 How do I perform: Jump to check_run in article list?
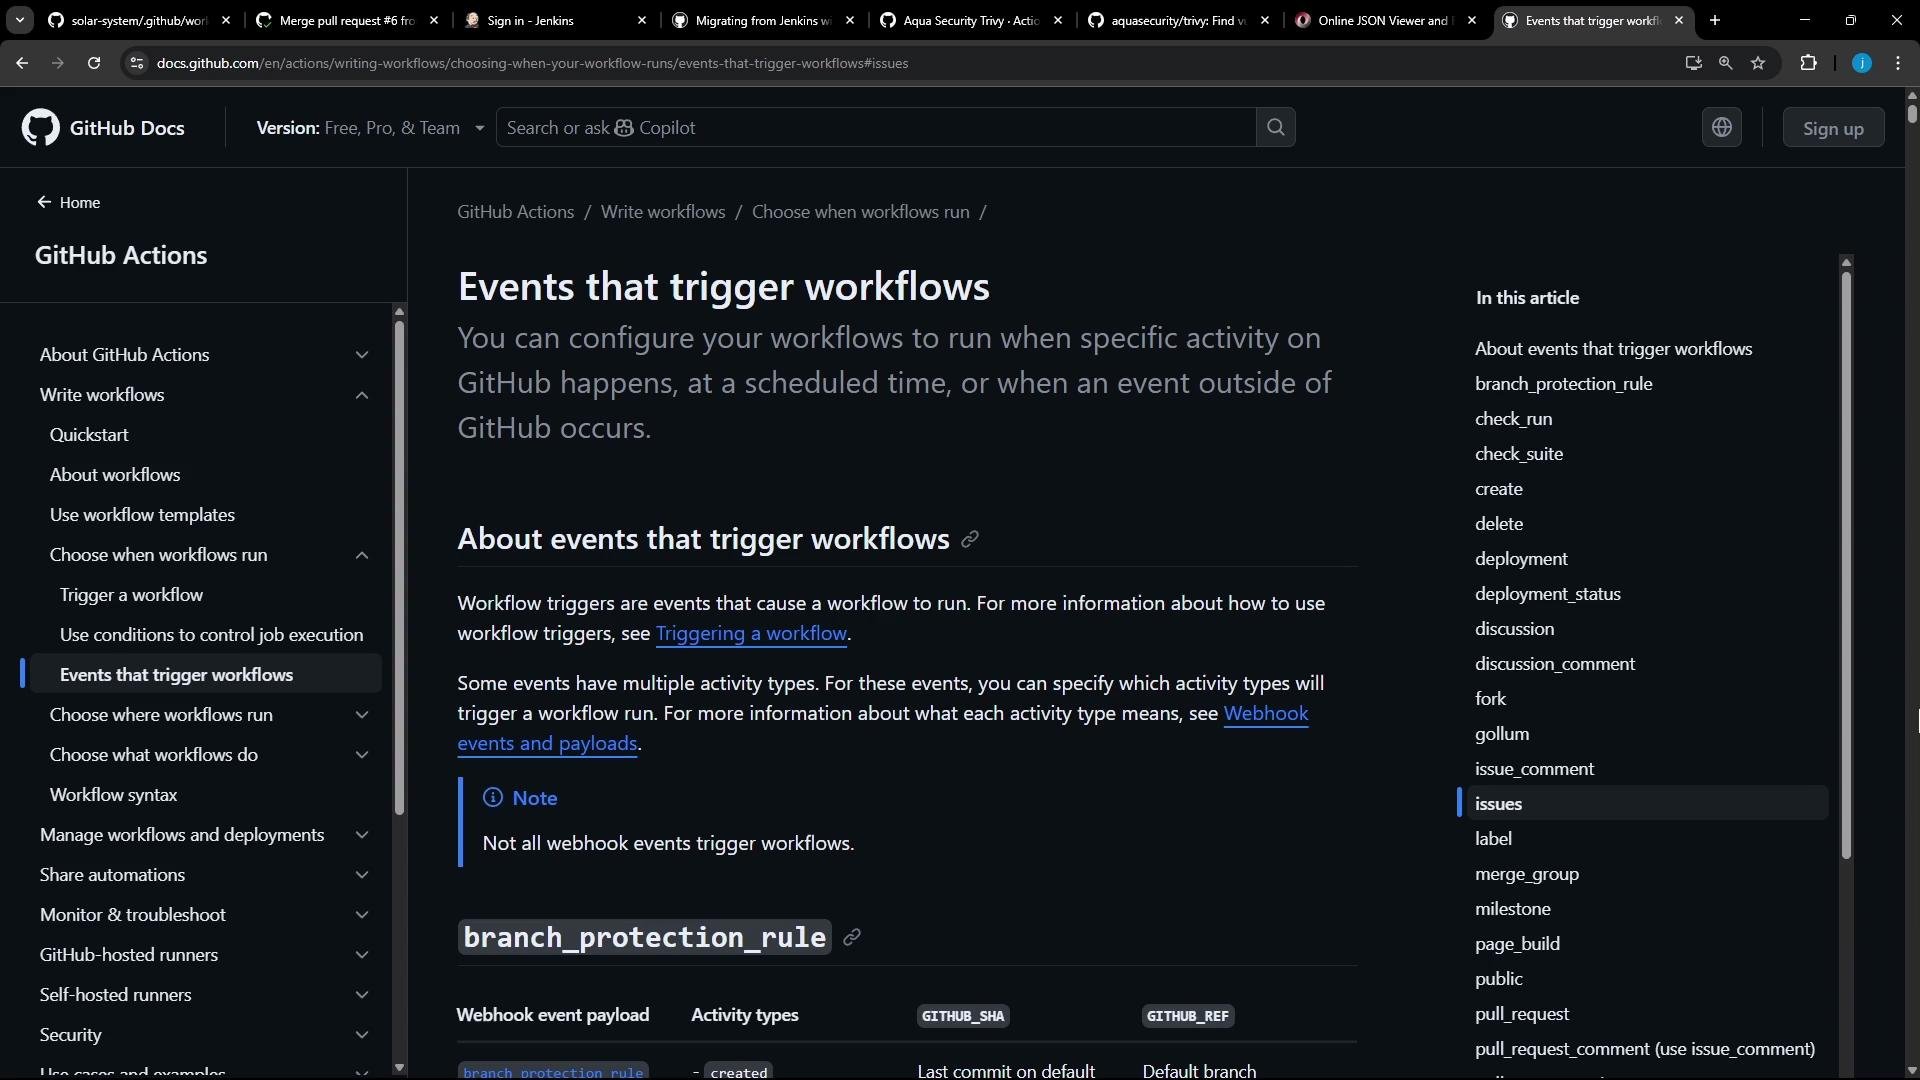(x=1513, y=419)
